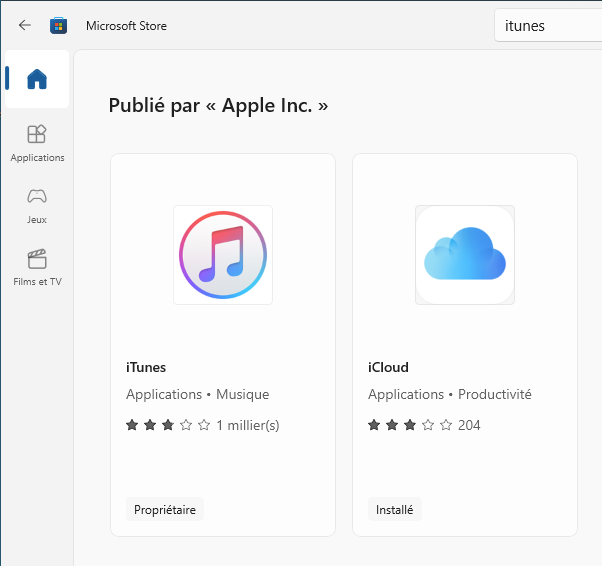The image size is (602, 566).
Task: Click the Microsoft Store logo icon
Action: [59, 26]
